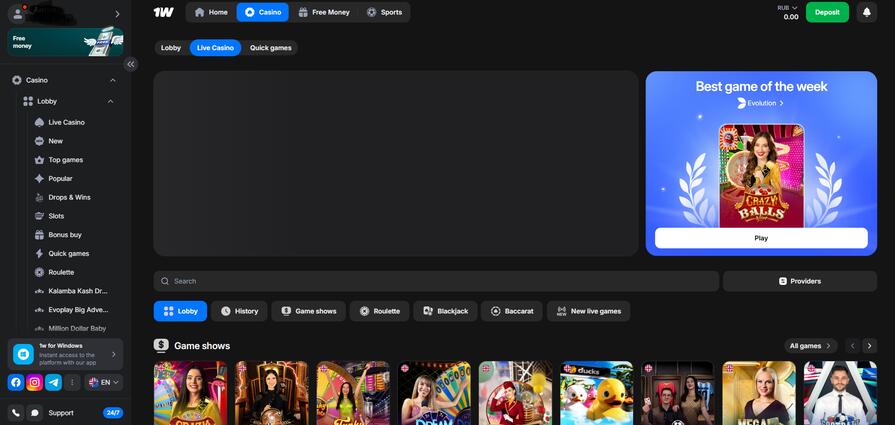The image size is (895, 425).
Task: Click the notification bell icon
Action: pyautogui.click(x=866, y=12)
